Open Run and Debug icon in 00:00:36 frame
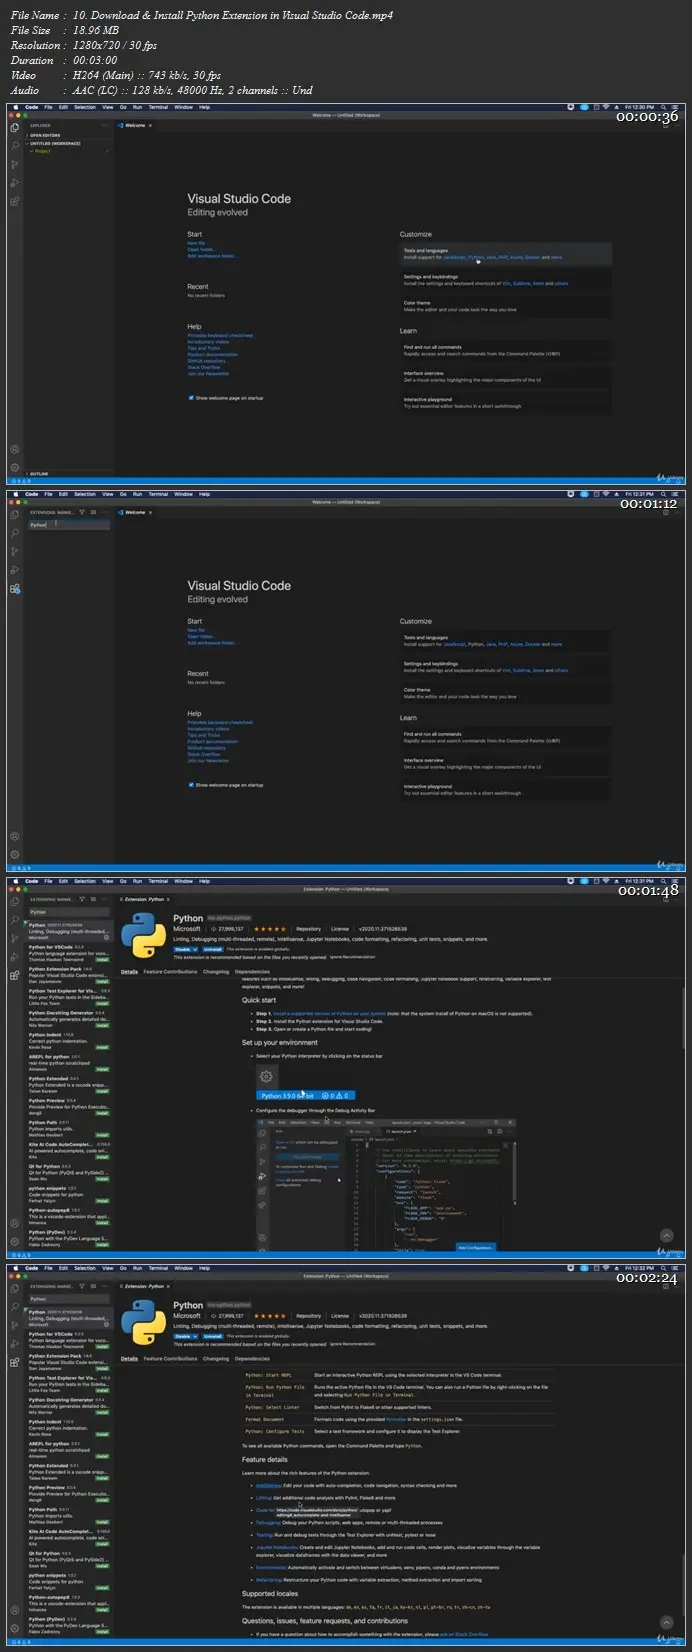The height and width of the screenshot is (1652, 692). [x=14, y=183]
